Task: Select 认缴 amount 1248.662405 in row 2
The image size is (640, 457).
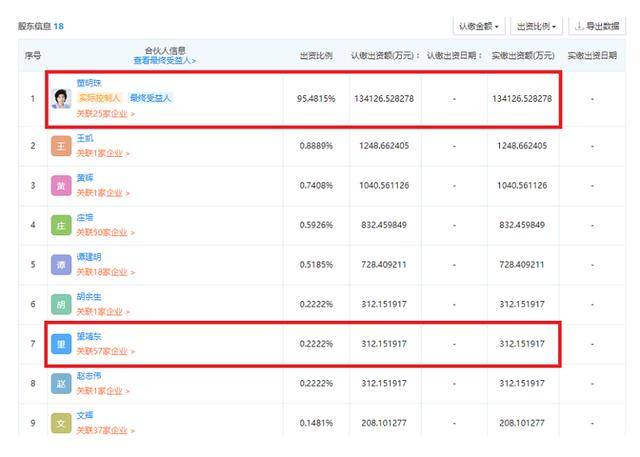Action: (x=384, y=146)
